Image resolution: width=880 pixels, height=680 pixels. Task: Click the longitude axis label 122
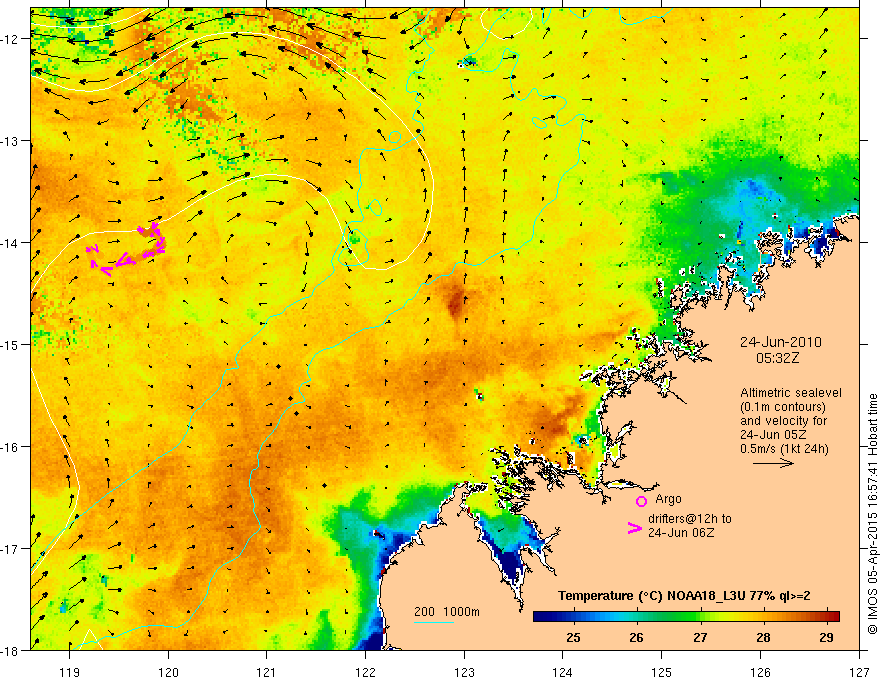point(365,672)
